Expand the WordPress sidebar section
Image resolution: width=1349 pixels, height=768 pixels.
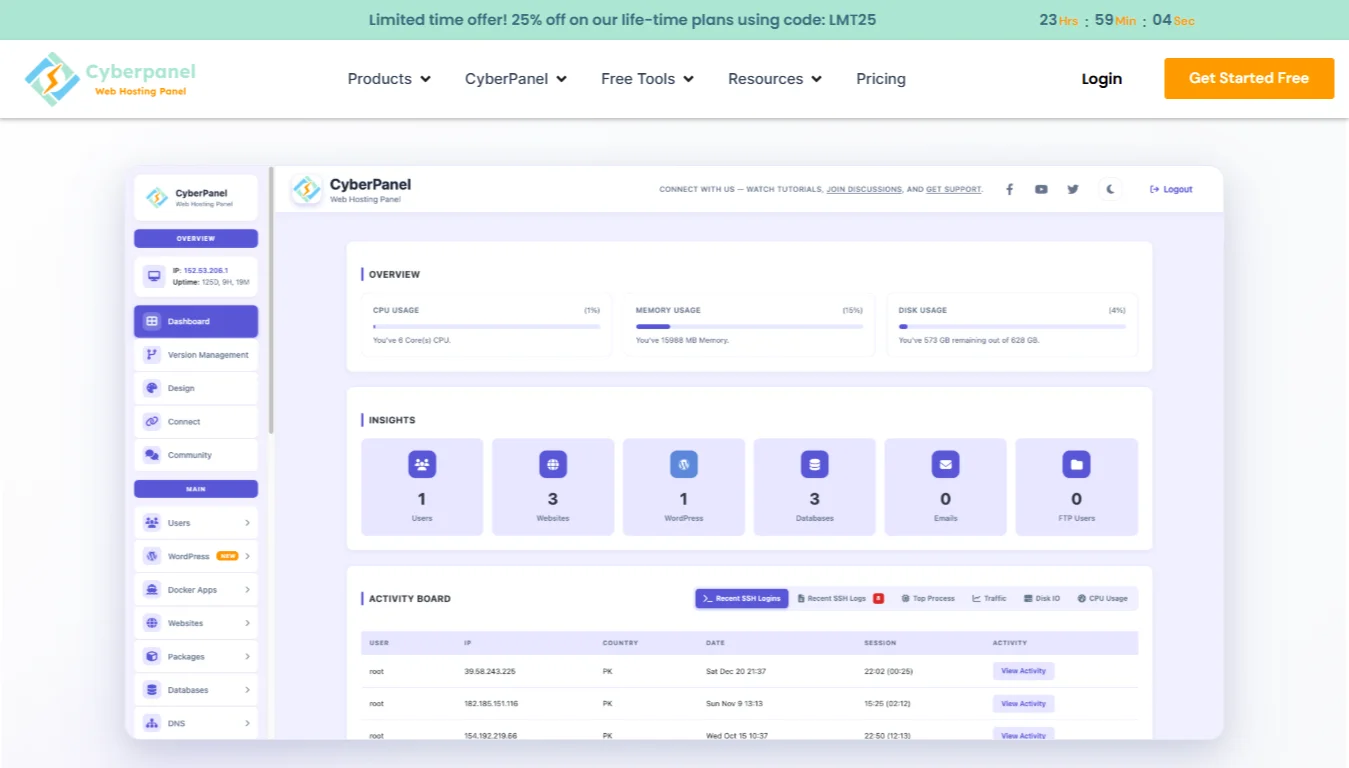(196, 556)
